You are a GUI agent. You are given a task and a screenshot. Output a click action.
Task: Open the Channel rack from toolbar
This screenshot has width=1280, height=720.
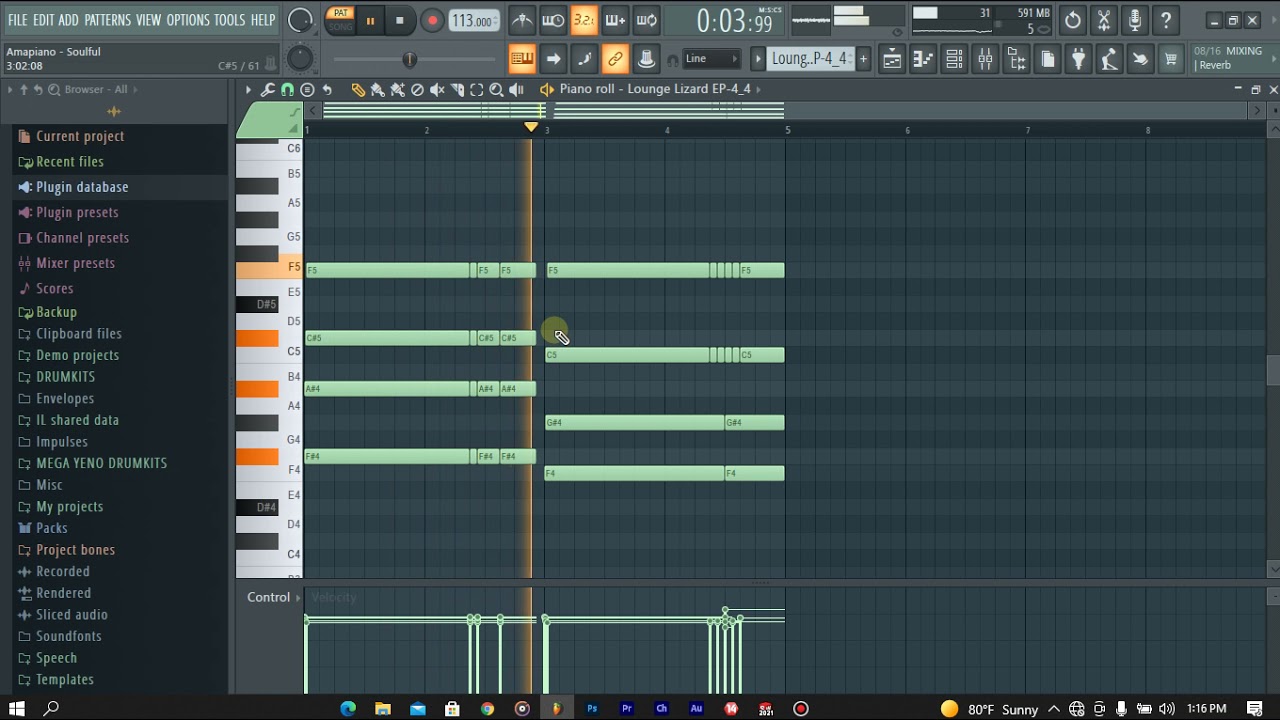pos(954,60)
